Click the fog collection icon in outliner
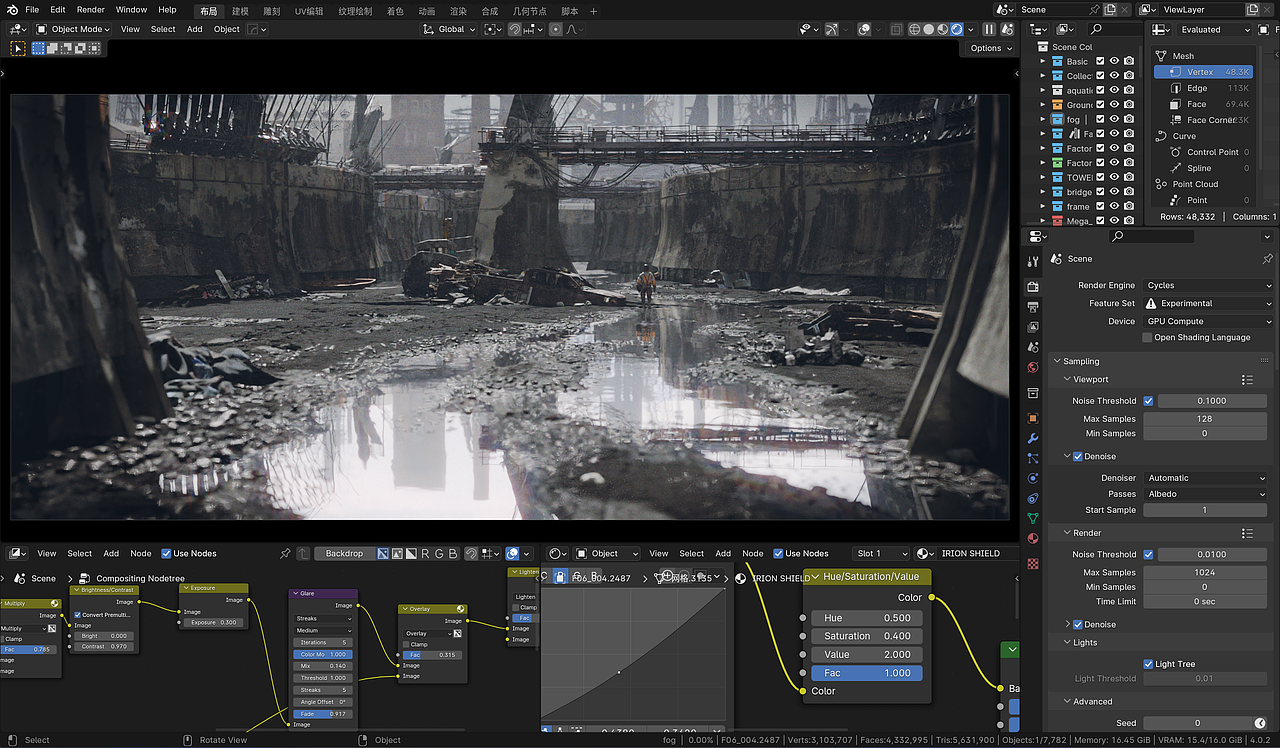Screen dimensions: 1280x748 pyautogui.click(x=1057, y=119)
